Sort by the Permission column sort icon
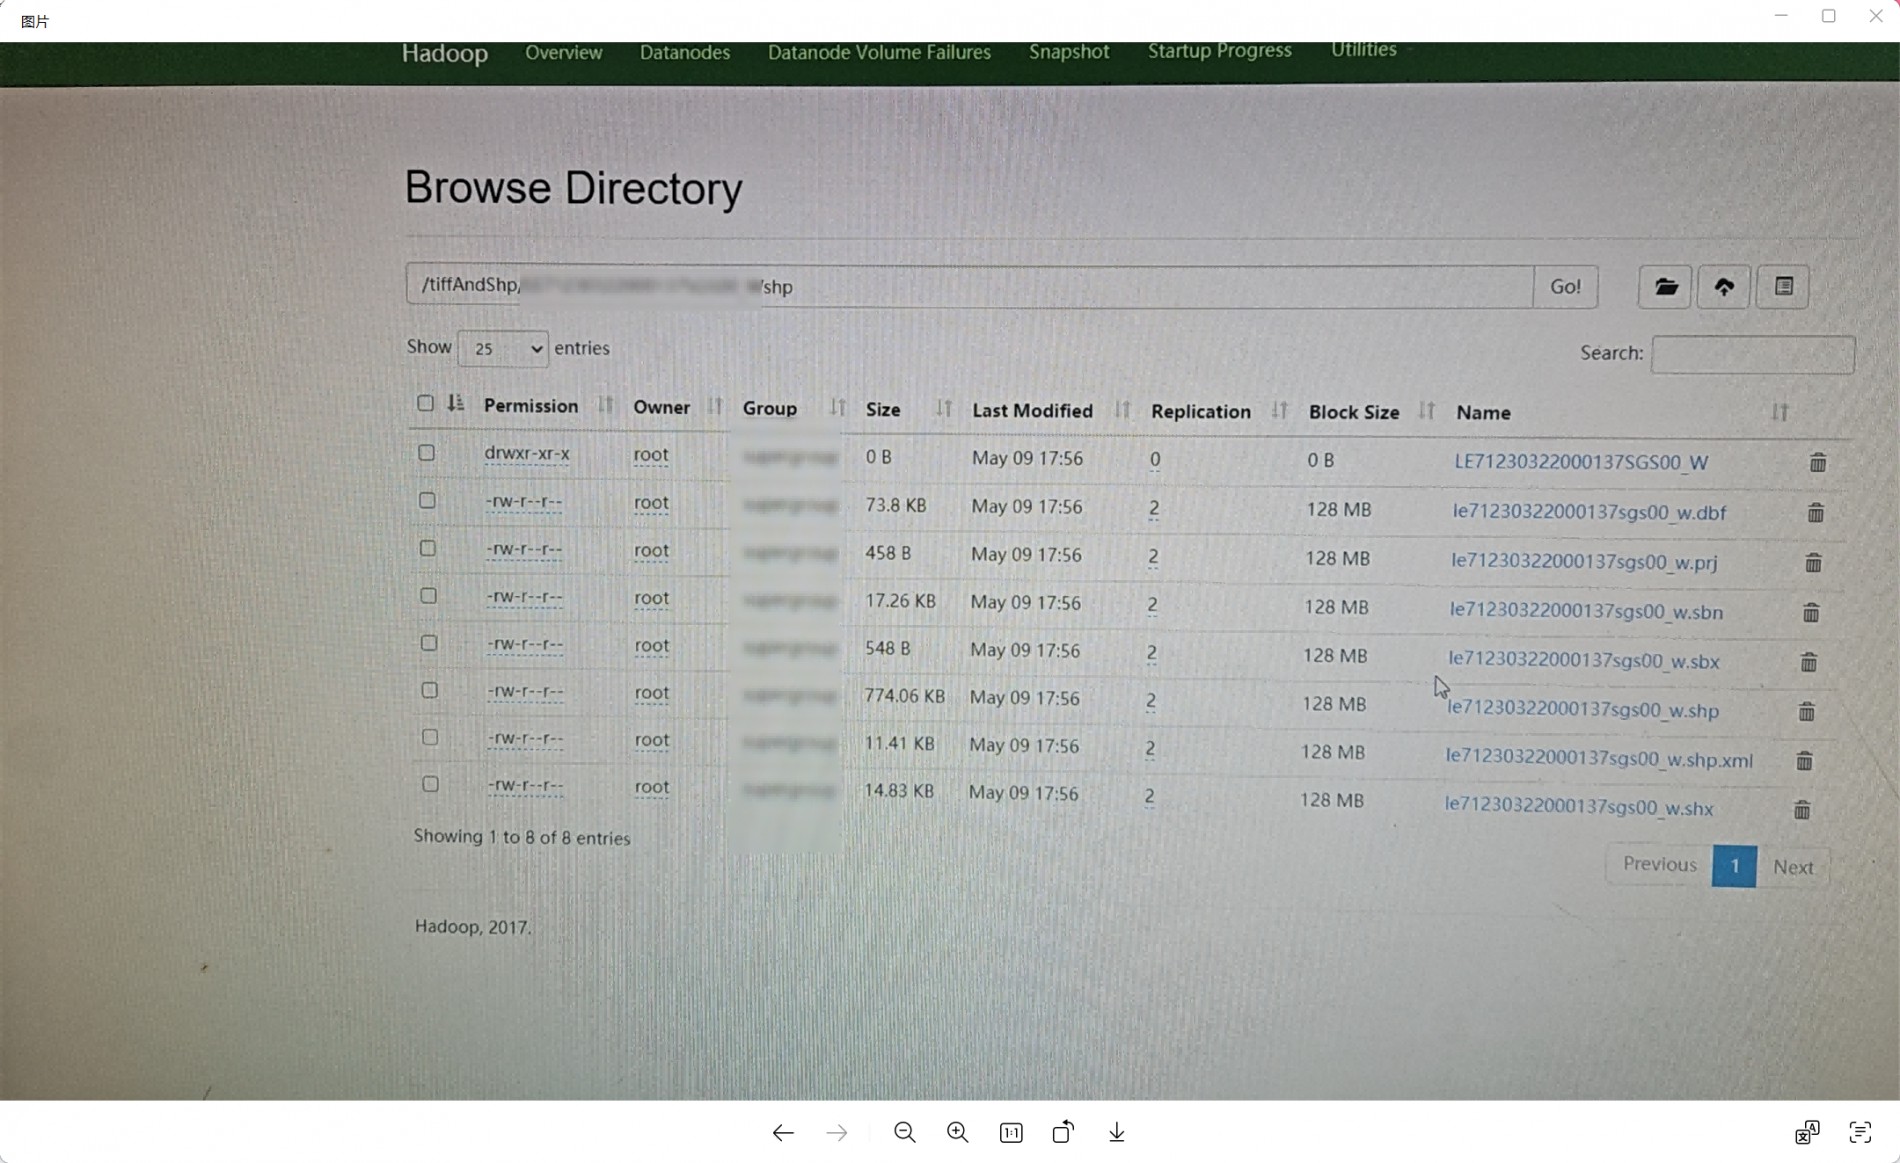Screen dimensions: 1900x1163 coord(605,405)
